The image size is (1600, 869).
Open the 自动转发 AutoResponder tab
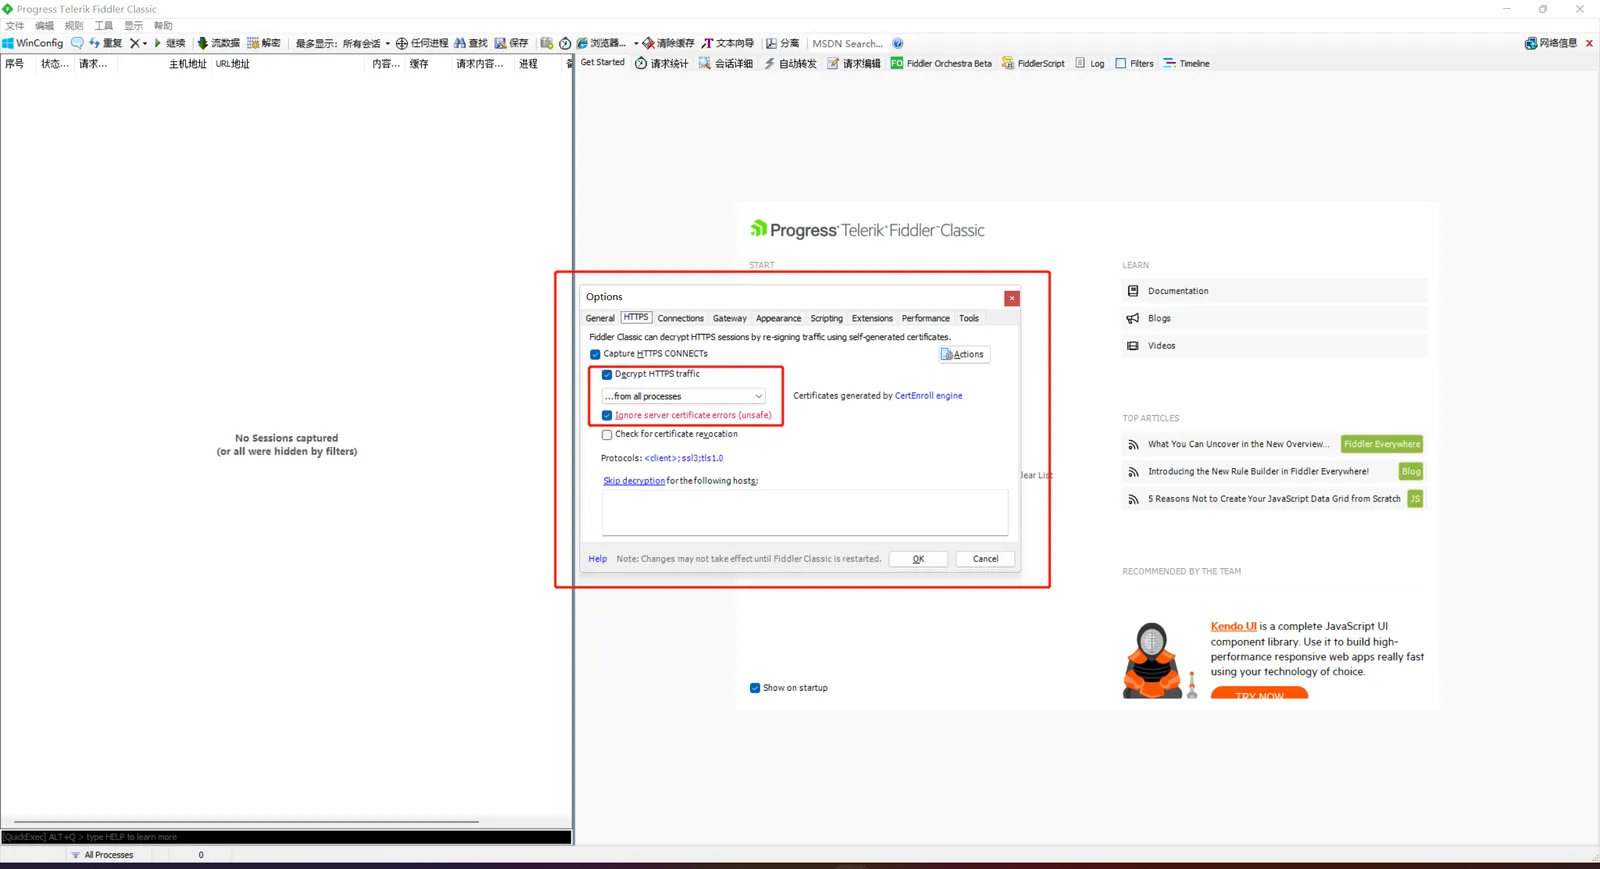click(x=790, y=63)
